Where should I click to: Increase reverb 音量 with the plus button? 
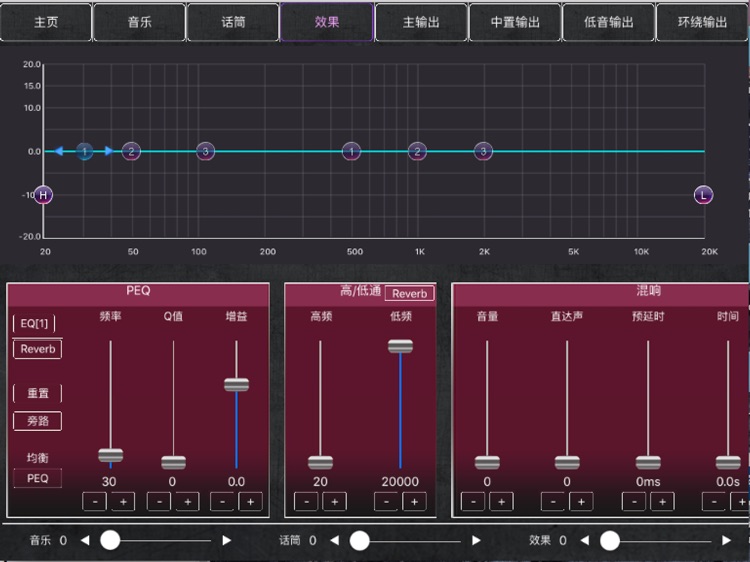(x=501, y=502)
